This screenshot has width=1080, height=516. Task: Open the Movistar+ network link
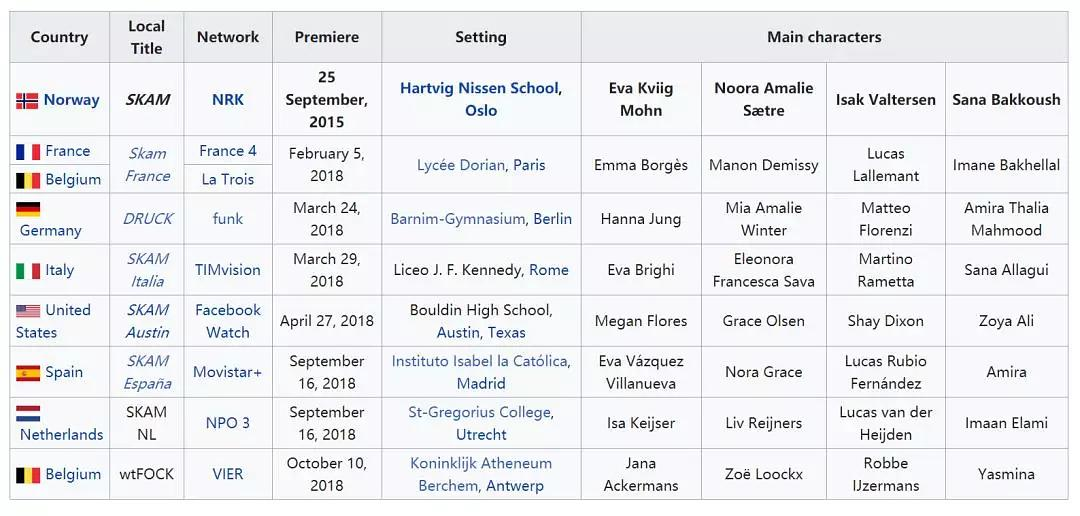tap(228, 372)
